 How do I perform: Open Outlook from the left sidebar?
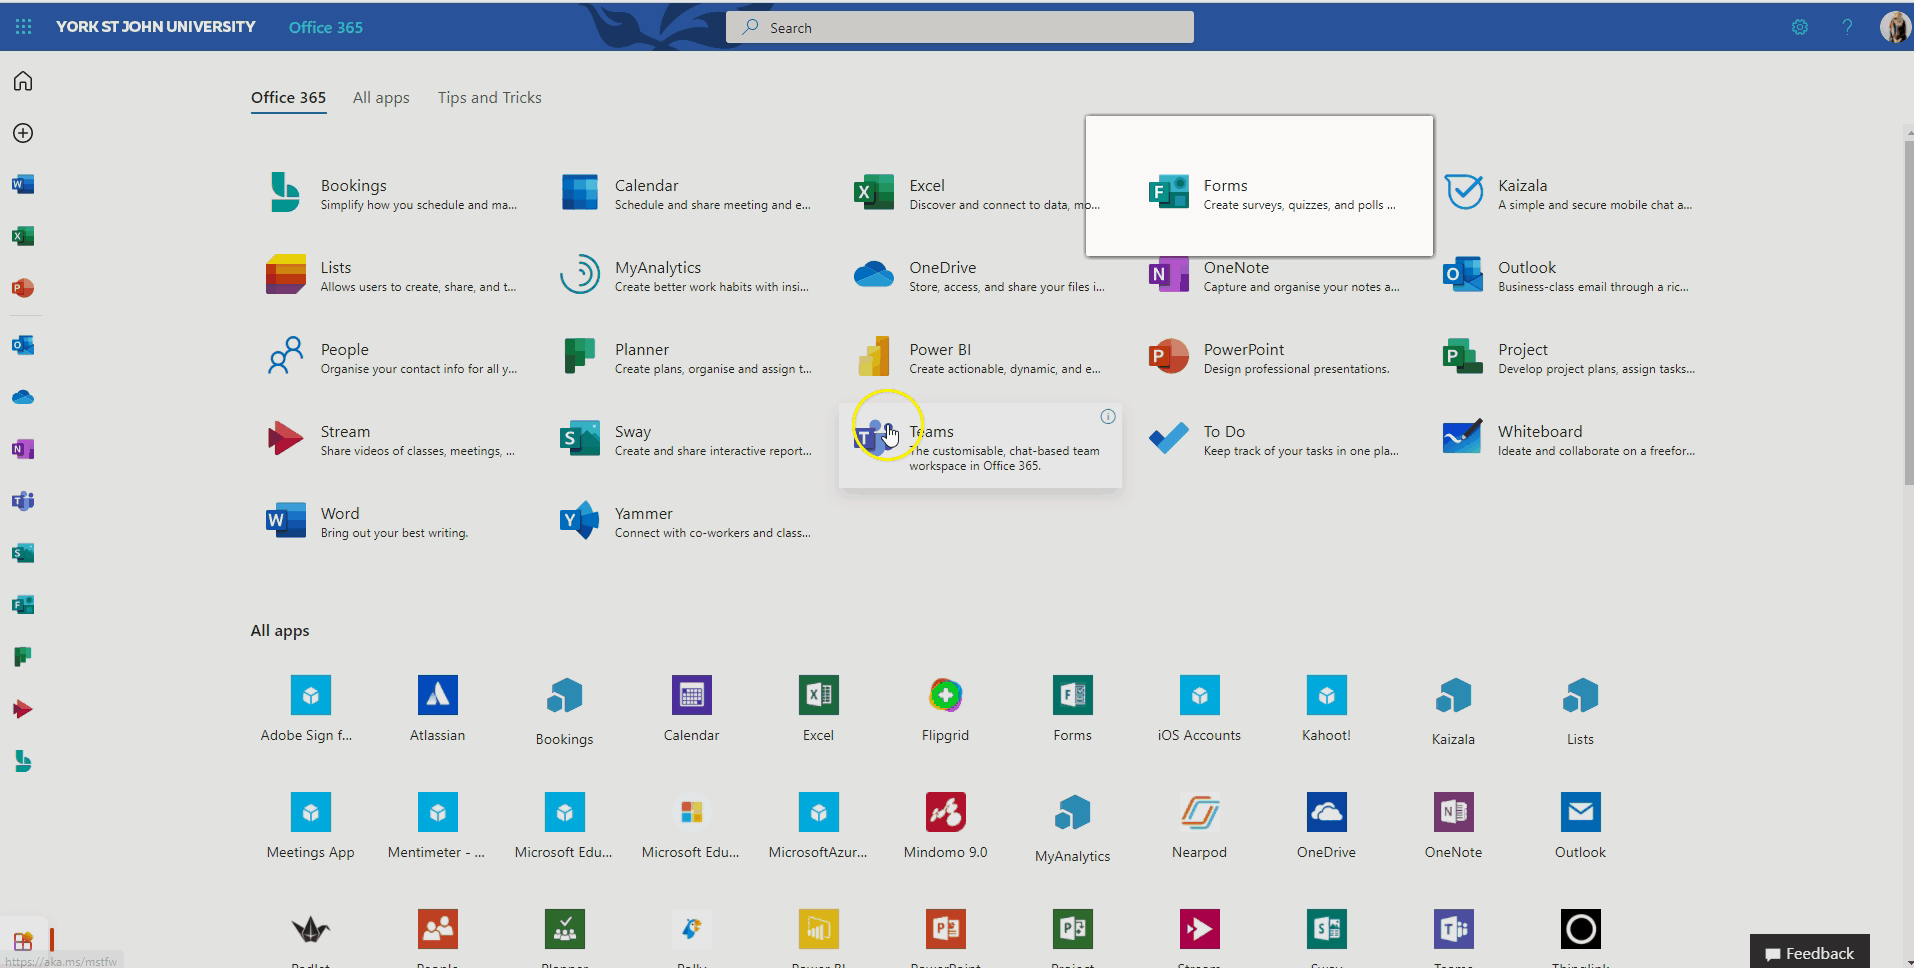coord(23,345)
